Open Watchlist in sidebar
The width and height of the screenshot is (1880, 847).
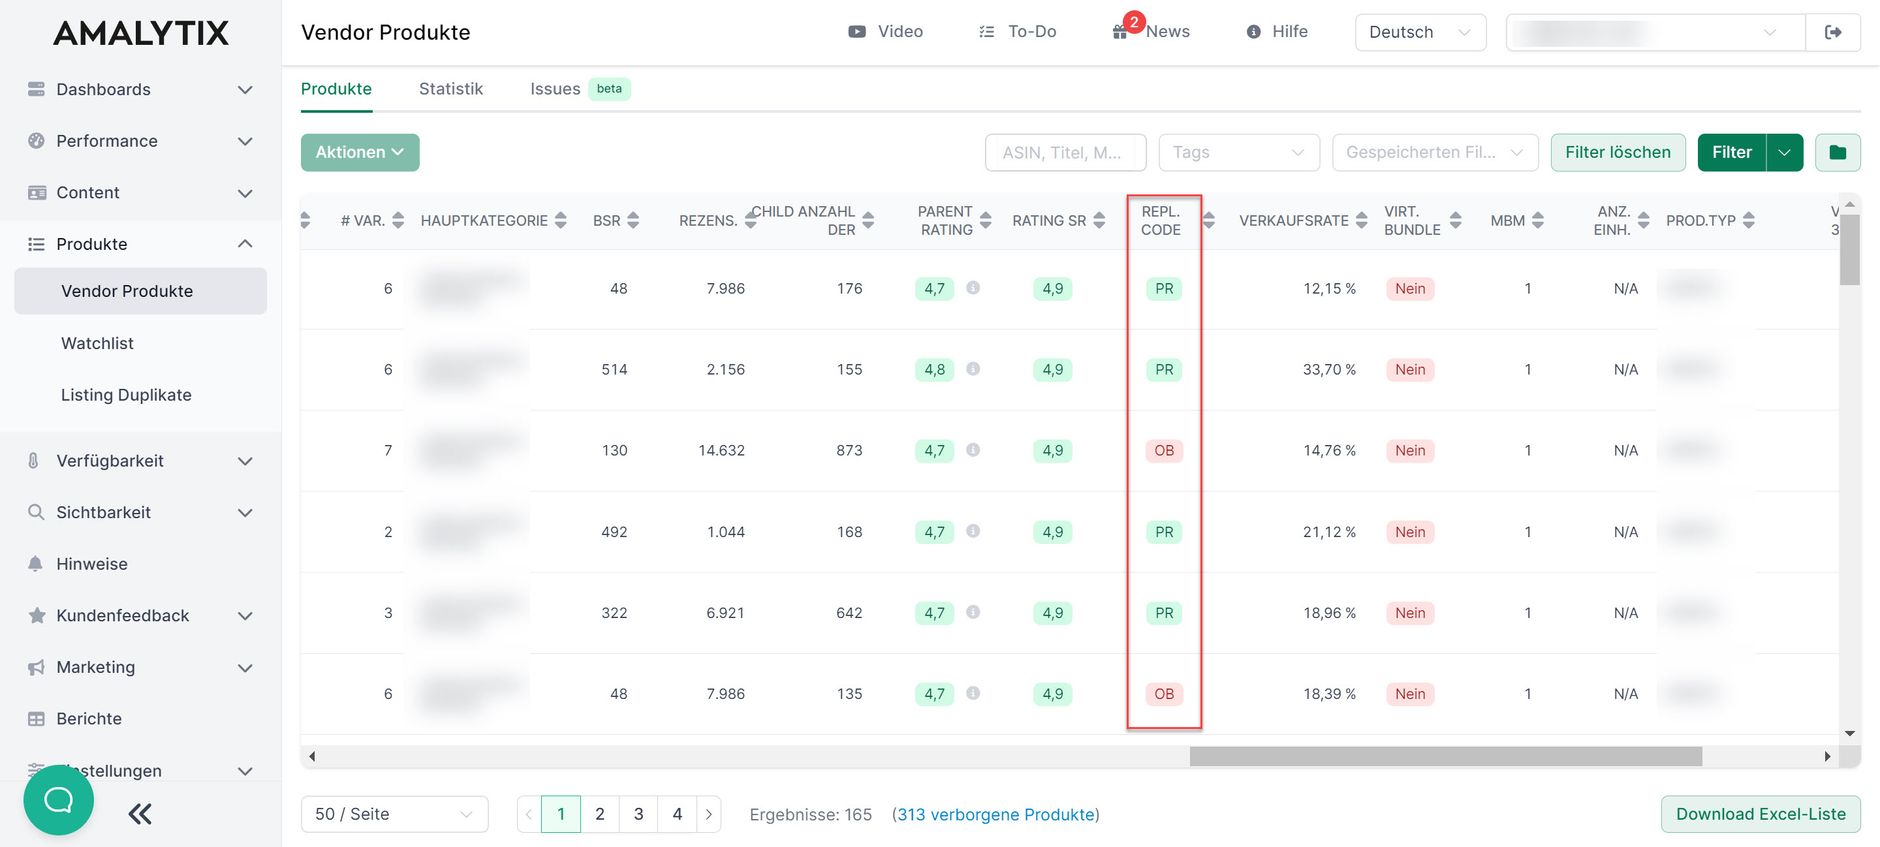point(97,343)
